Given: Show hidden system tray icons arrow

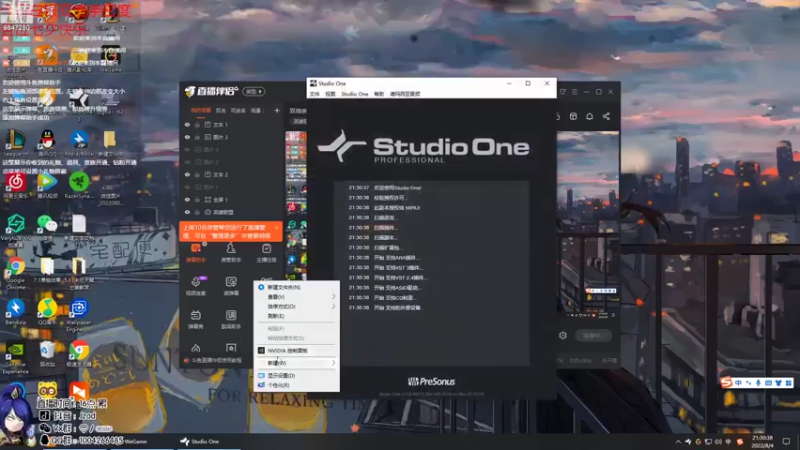Looking at the screenshot, I should pyautogui.click(x=678, y=442).
